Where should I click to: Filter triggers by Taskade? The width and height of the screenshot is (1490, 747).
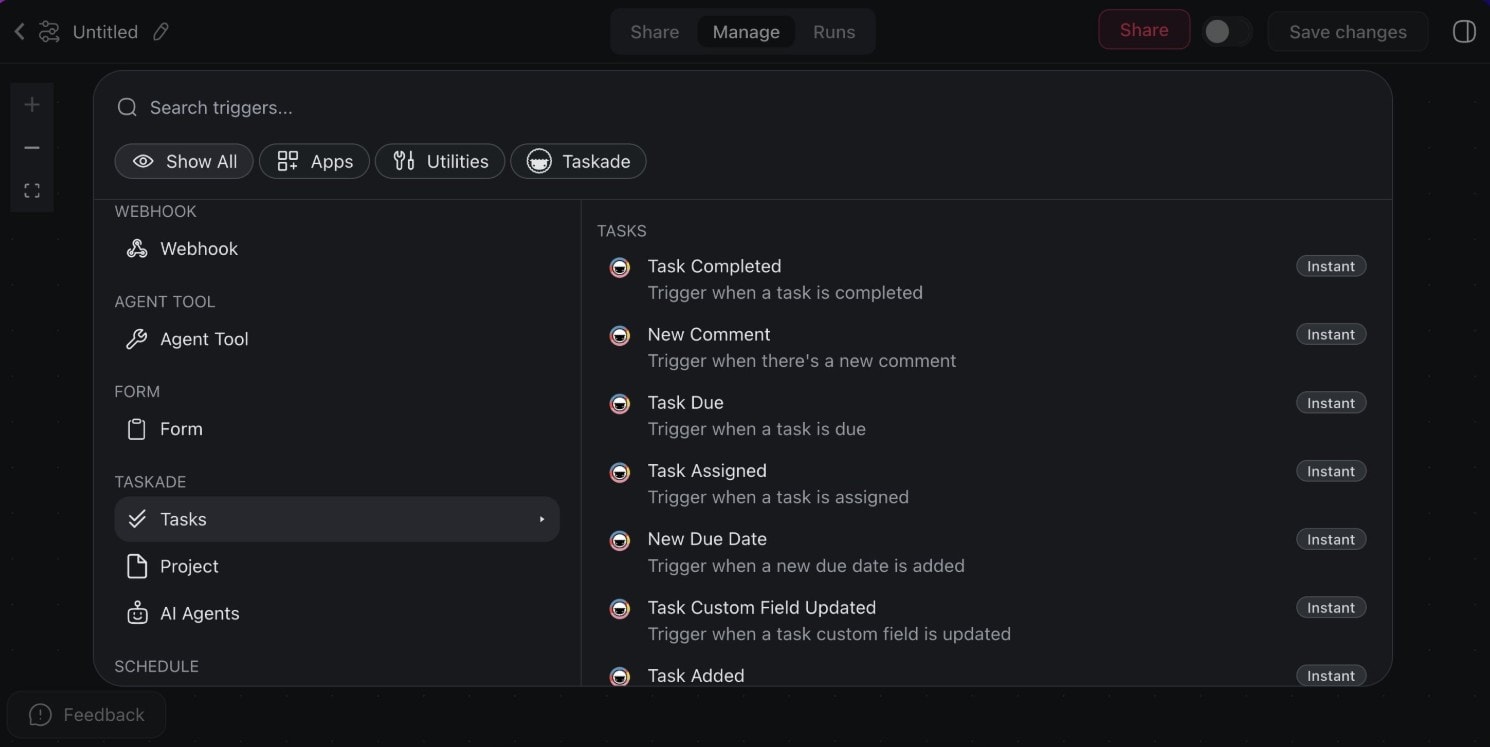578,161
